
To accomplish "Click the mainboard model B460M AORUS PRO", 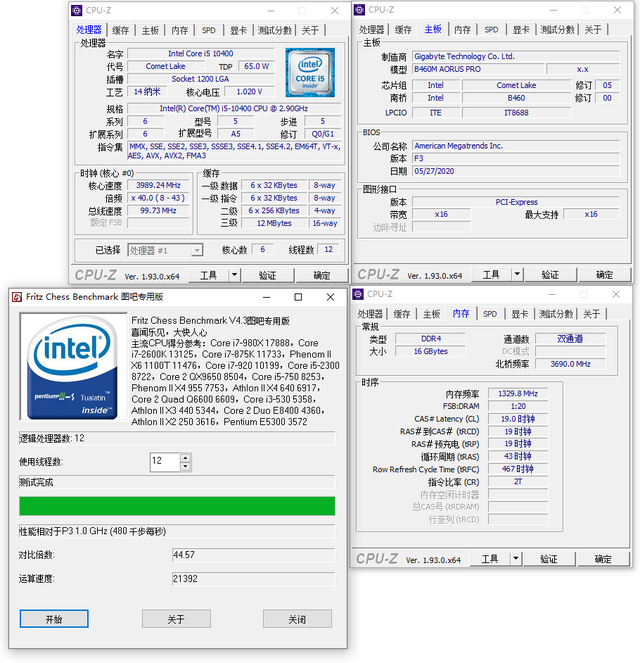I will pos(478,69).
